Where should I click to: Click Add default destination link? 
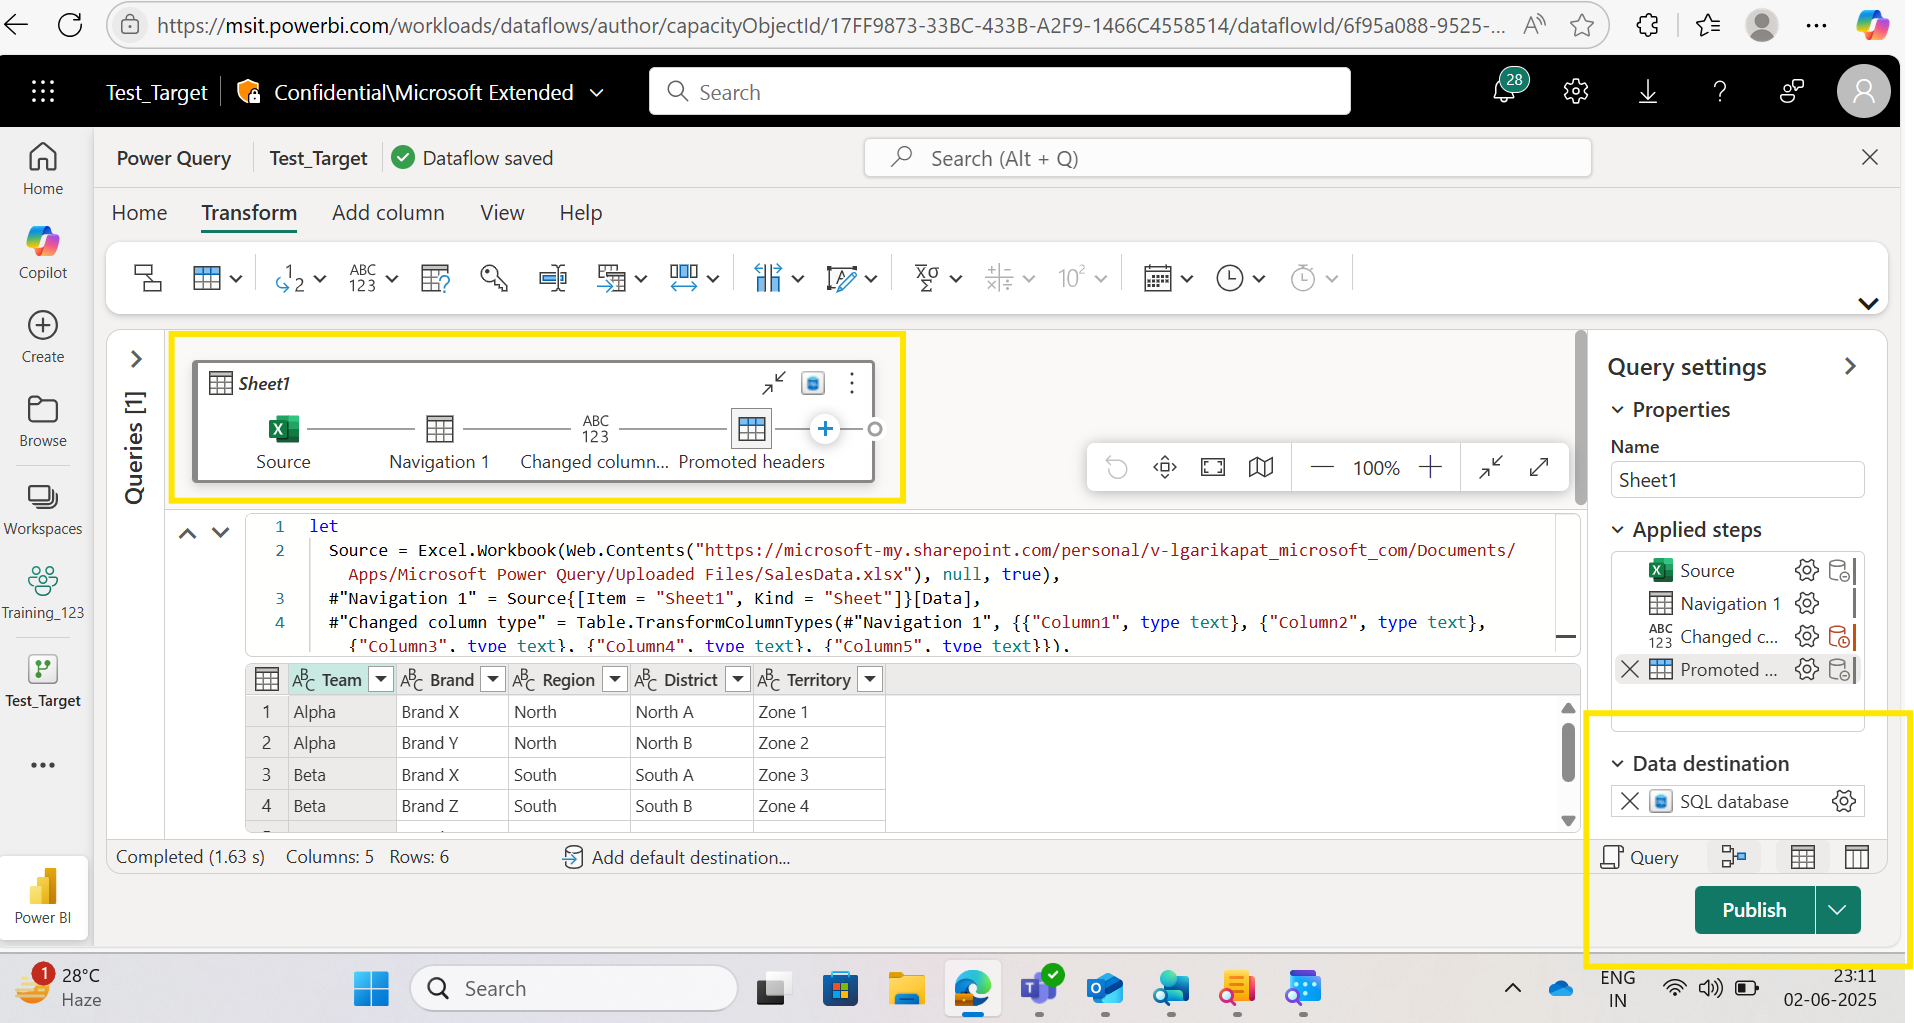pyautogui.click(x=677, y=857)
